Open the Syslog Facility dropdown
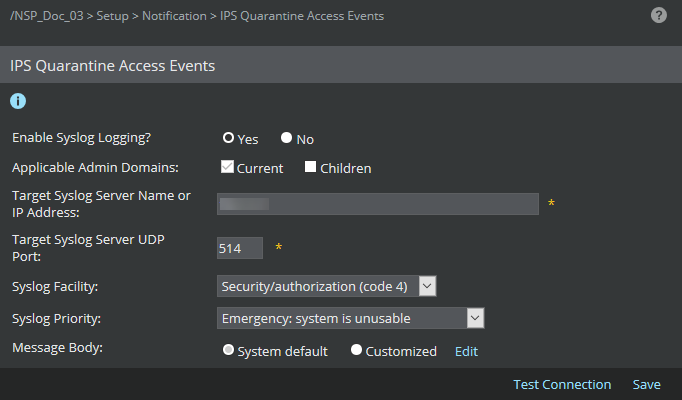The width and height of the screenshot is (682, 400). (x=326, y=287)
